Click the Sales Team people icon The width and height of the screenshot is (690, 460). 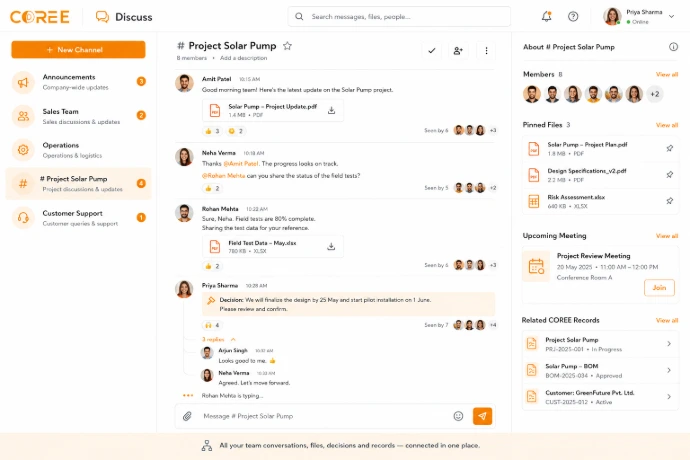[23, 116]
